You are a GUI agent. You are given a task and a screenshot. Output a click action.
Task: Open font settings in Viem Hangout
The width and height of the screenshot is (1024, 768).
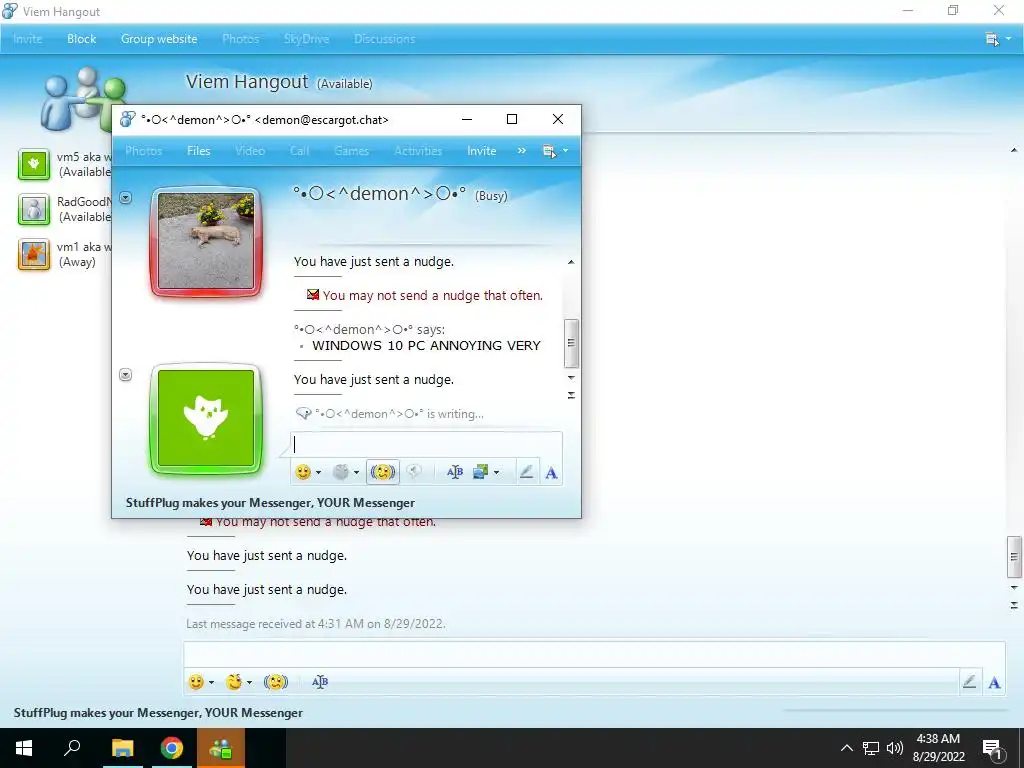tap(994, 682)
